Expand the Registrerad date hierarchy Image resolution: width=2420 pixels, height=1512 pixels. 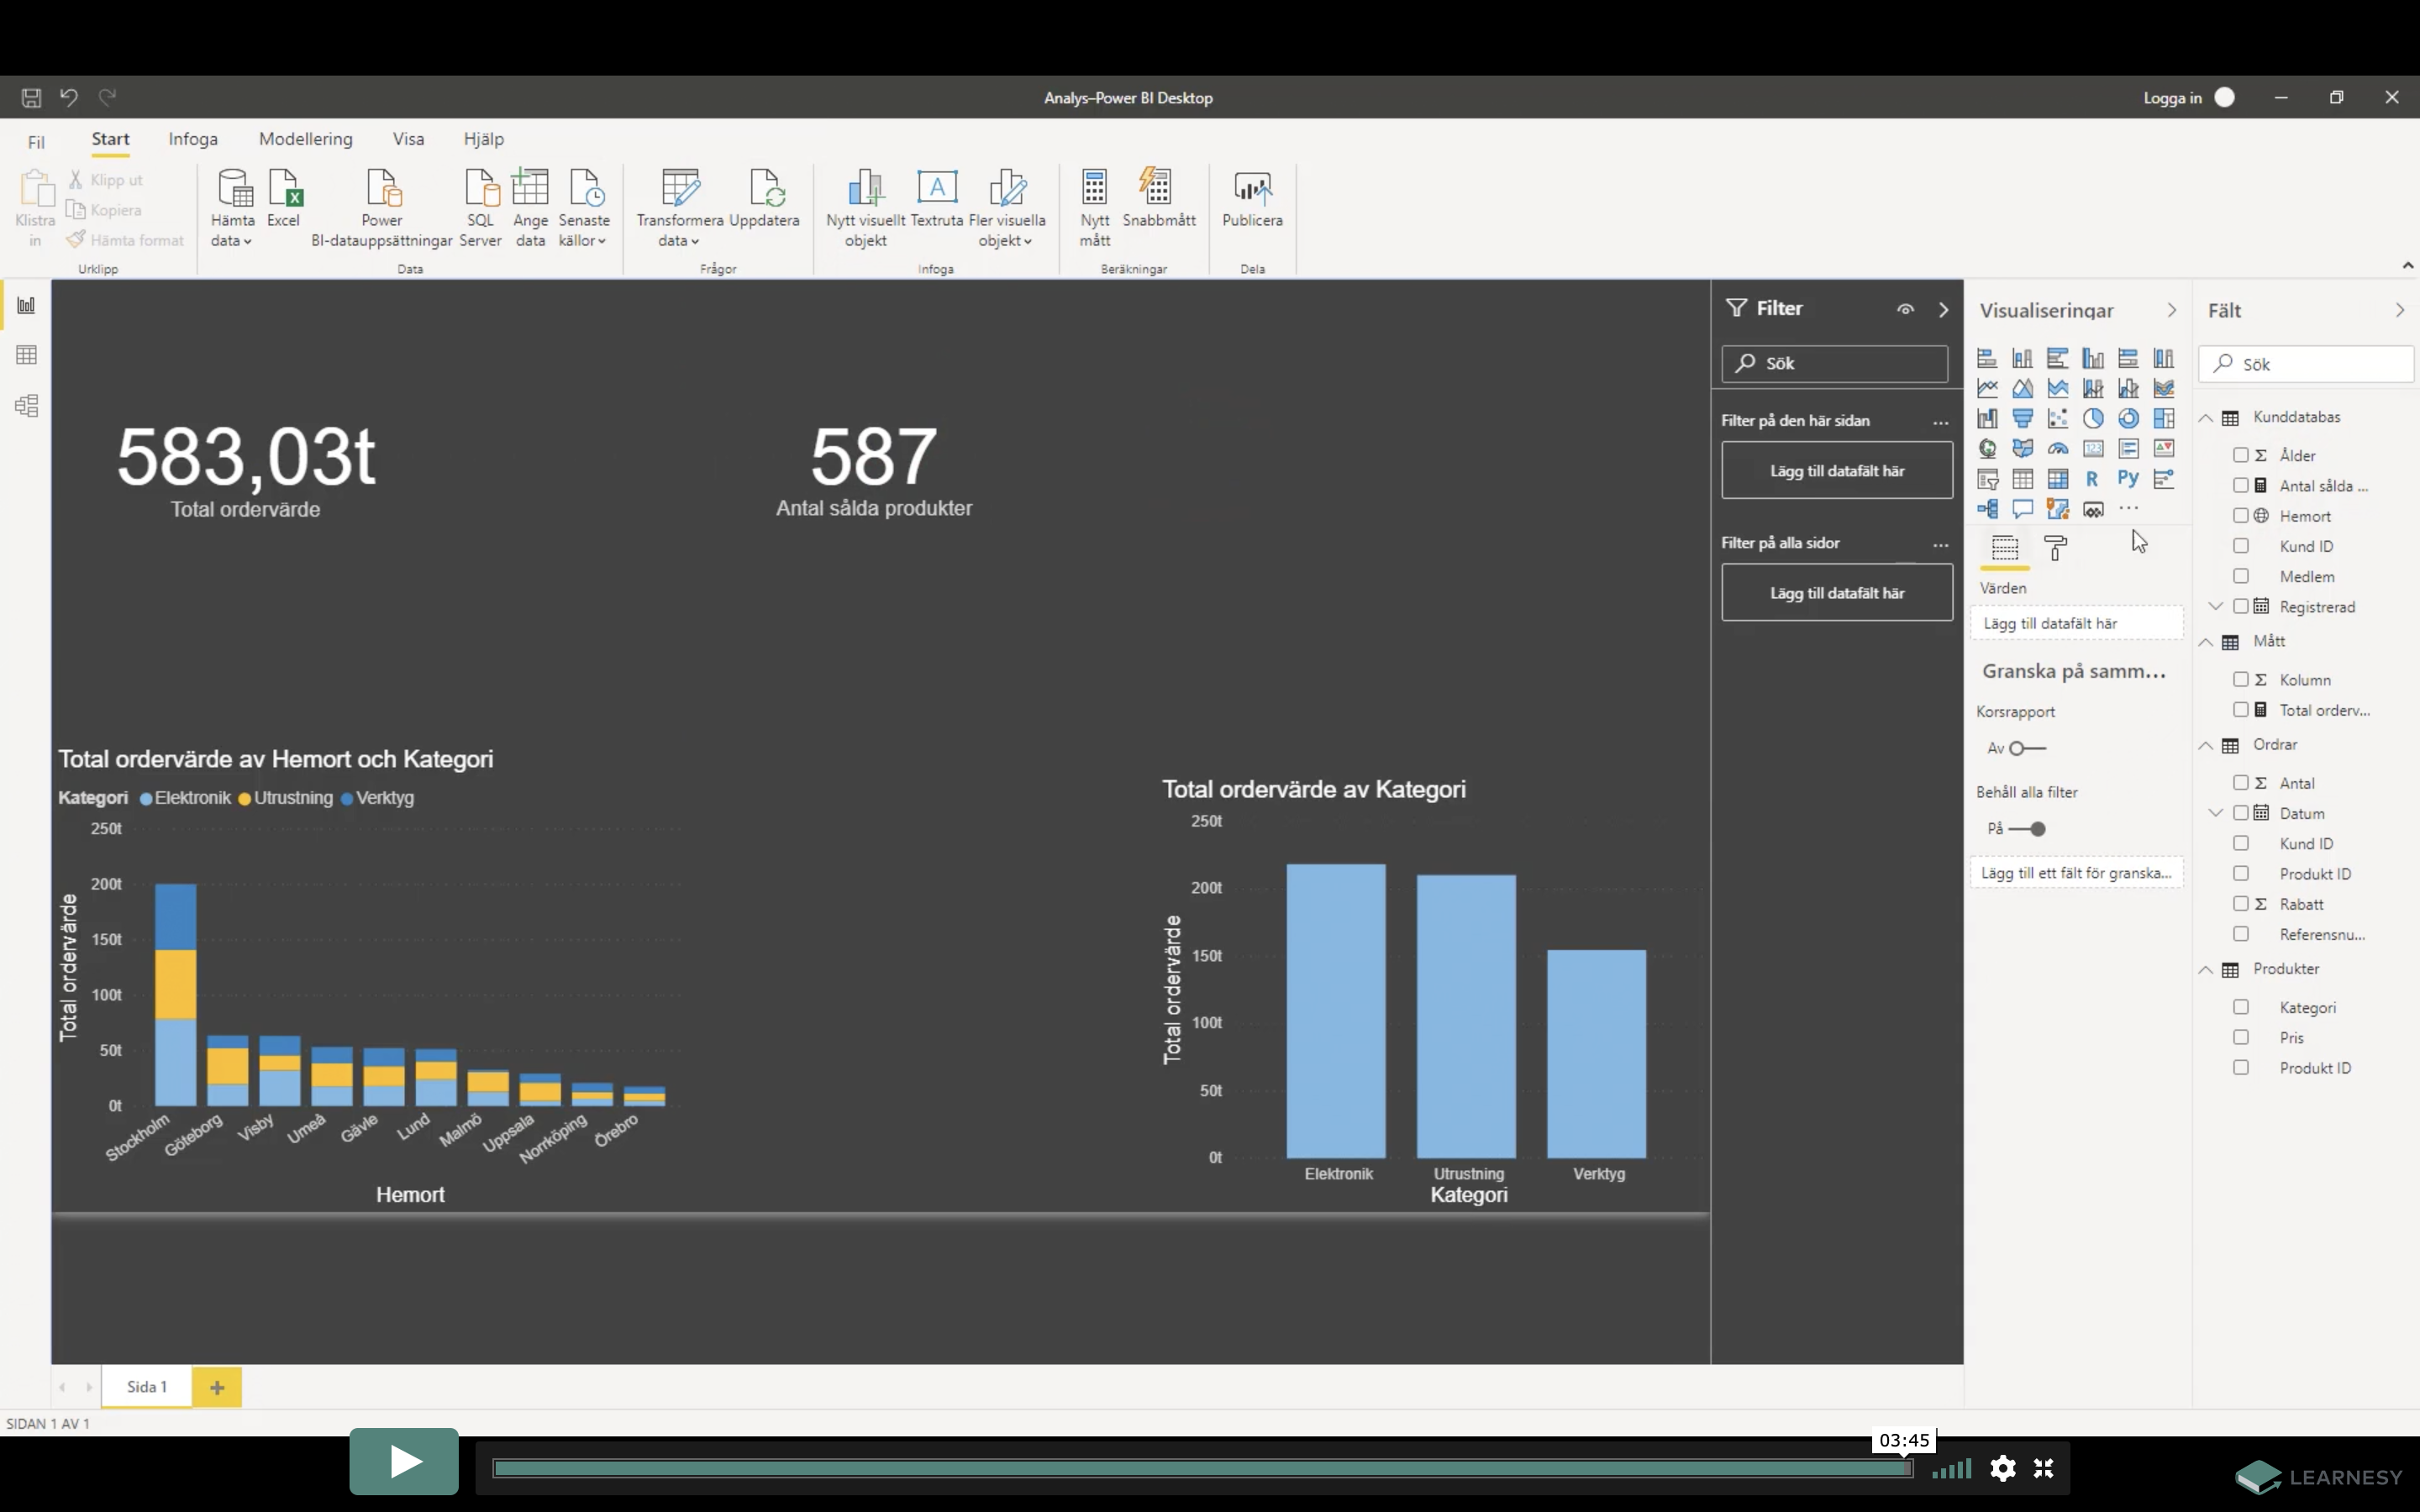[x=2216, y=606]
